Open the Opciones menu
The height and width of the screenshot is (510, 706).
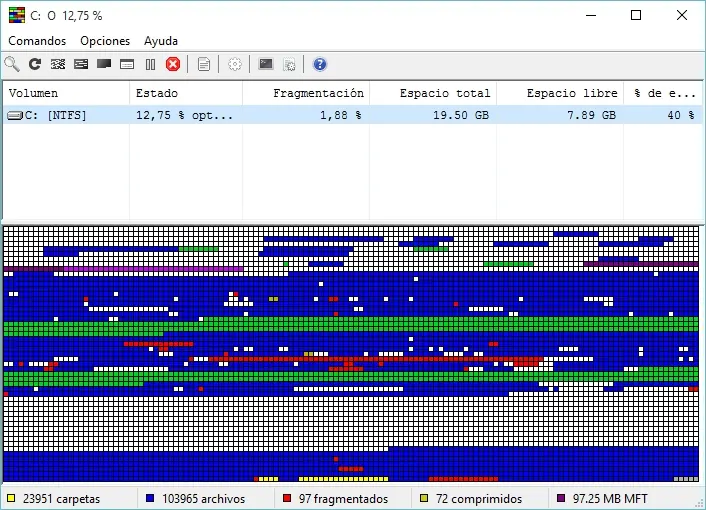pos(105,41)
